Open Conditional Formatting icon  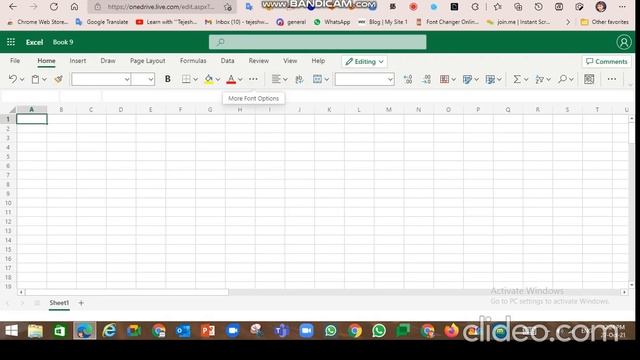pyautogui.click(x=444, y=79)
